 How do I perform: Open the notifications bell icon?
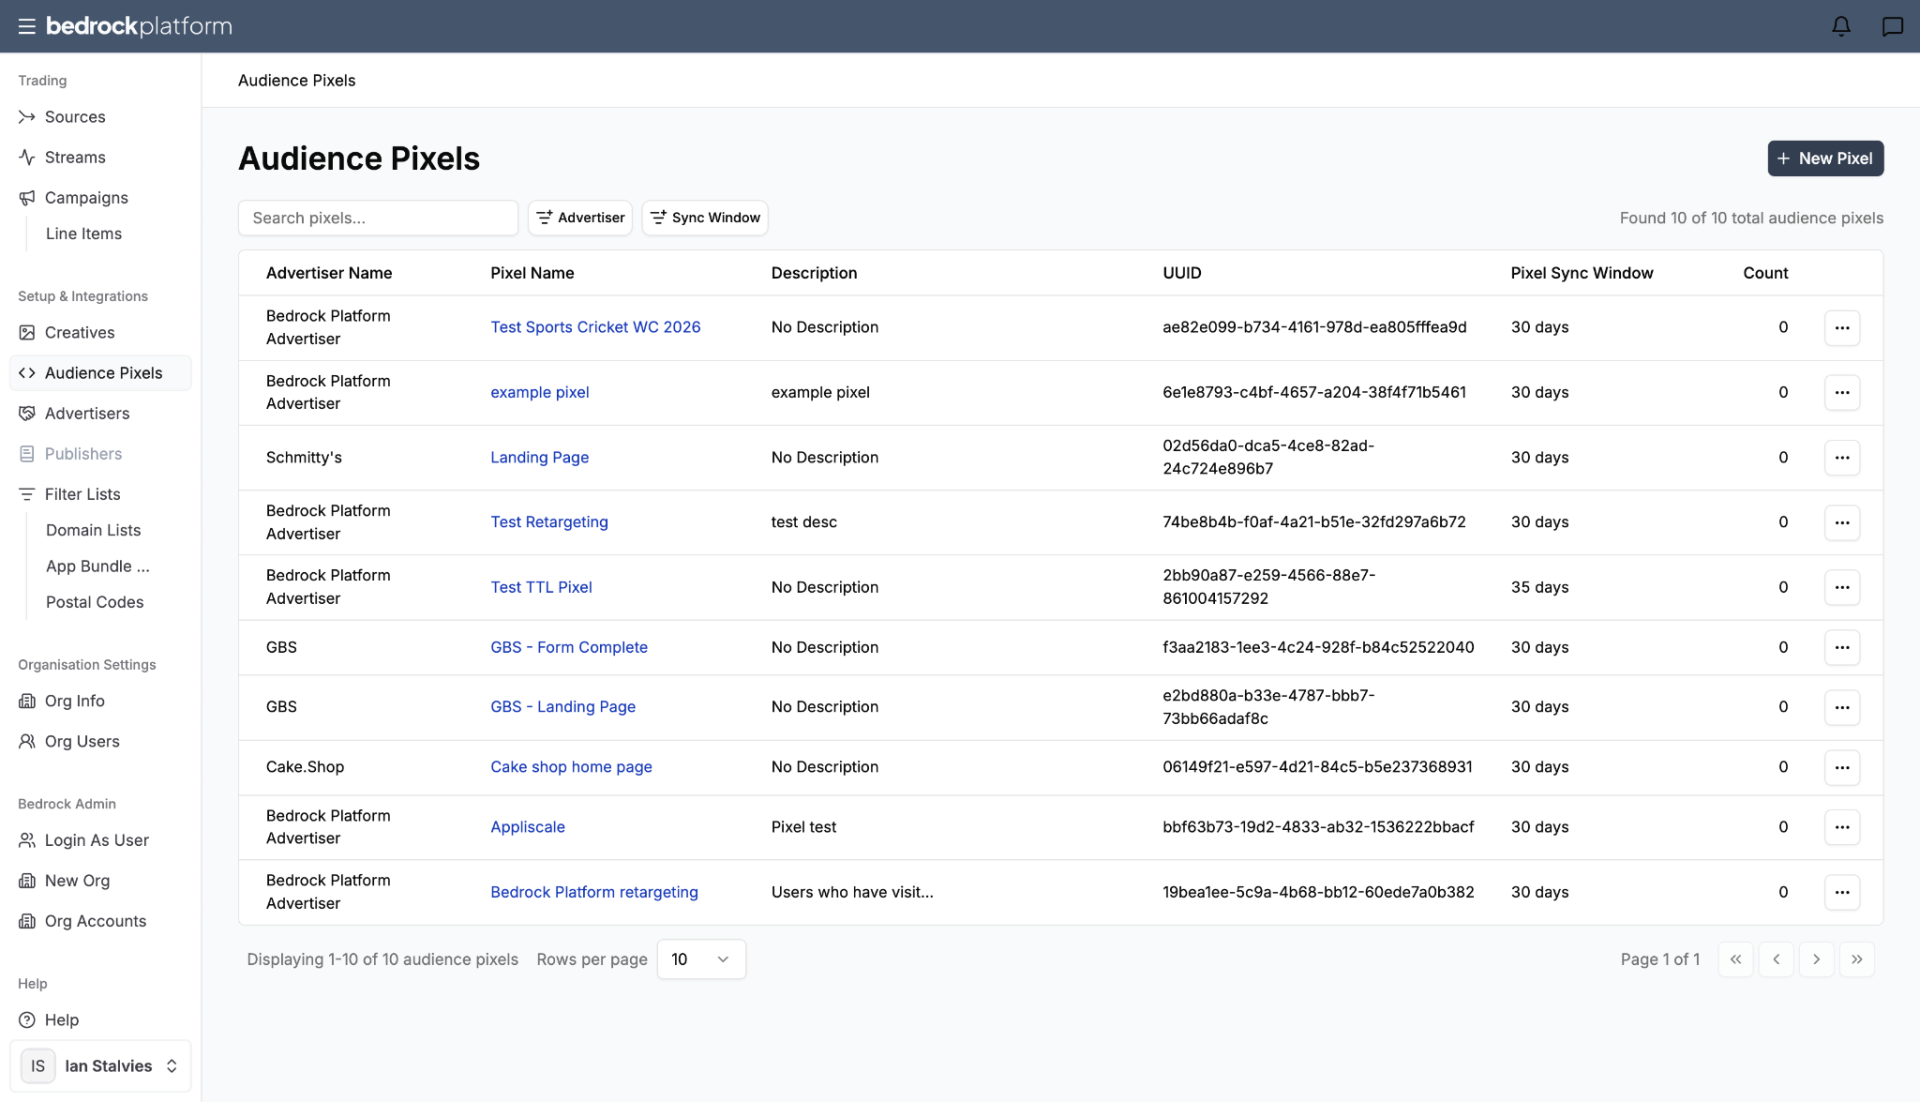(x=1841, y=26)
